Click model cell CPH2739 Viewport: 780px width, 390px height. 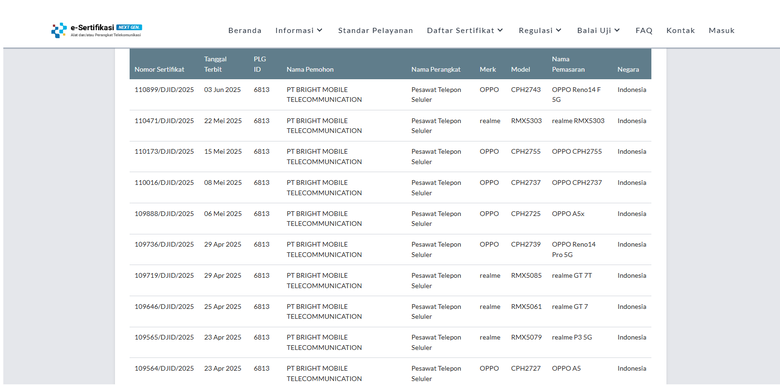point(526,245)
